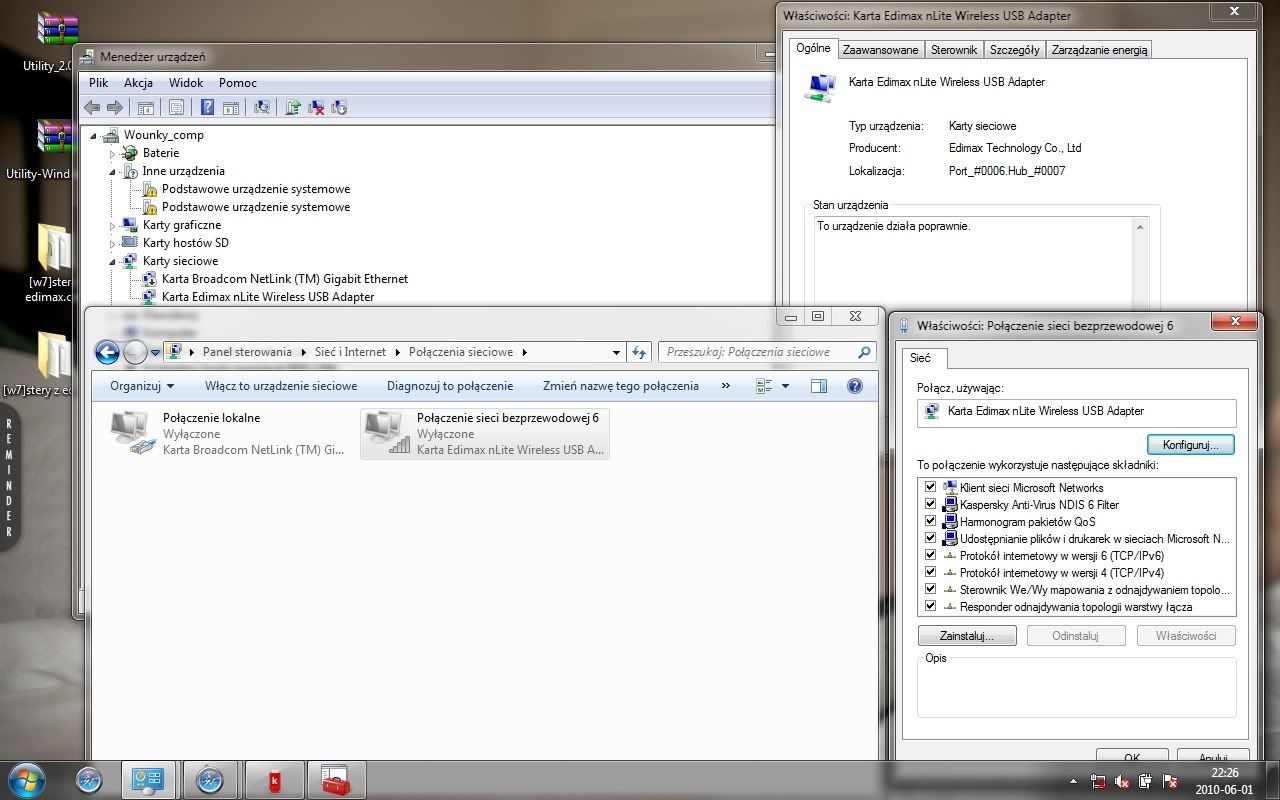Expand Karty graficzne tree node

pos(113,226)
